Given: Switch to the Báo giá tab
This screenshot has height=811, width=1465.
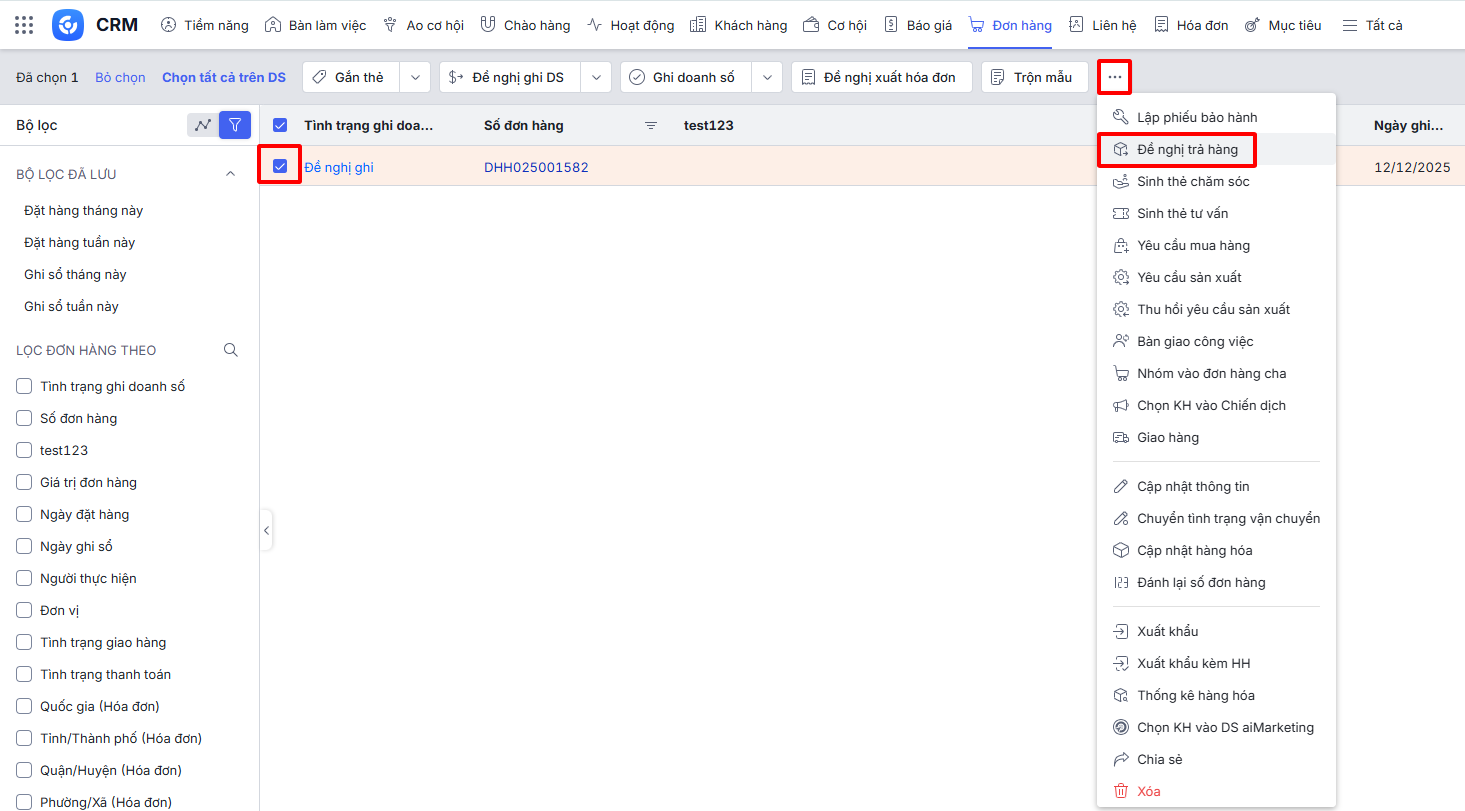Looking at the screenshot, I should point(918,25).
